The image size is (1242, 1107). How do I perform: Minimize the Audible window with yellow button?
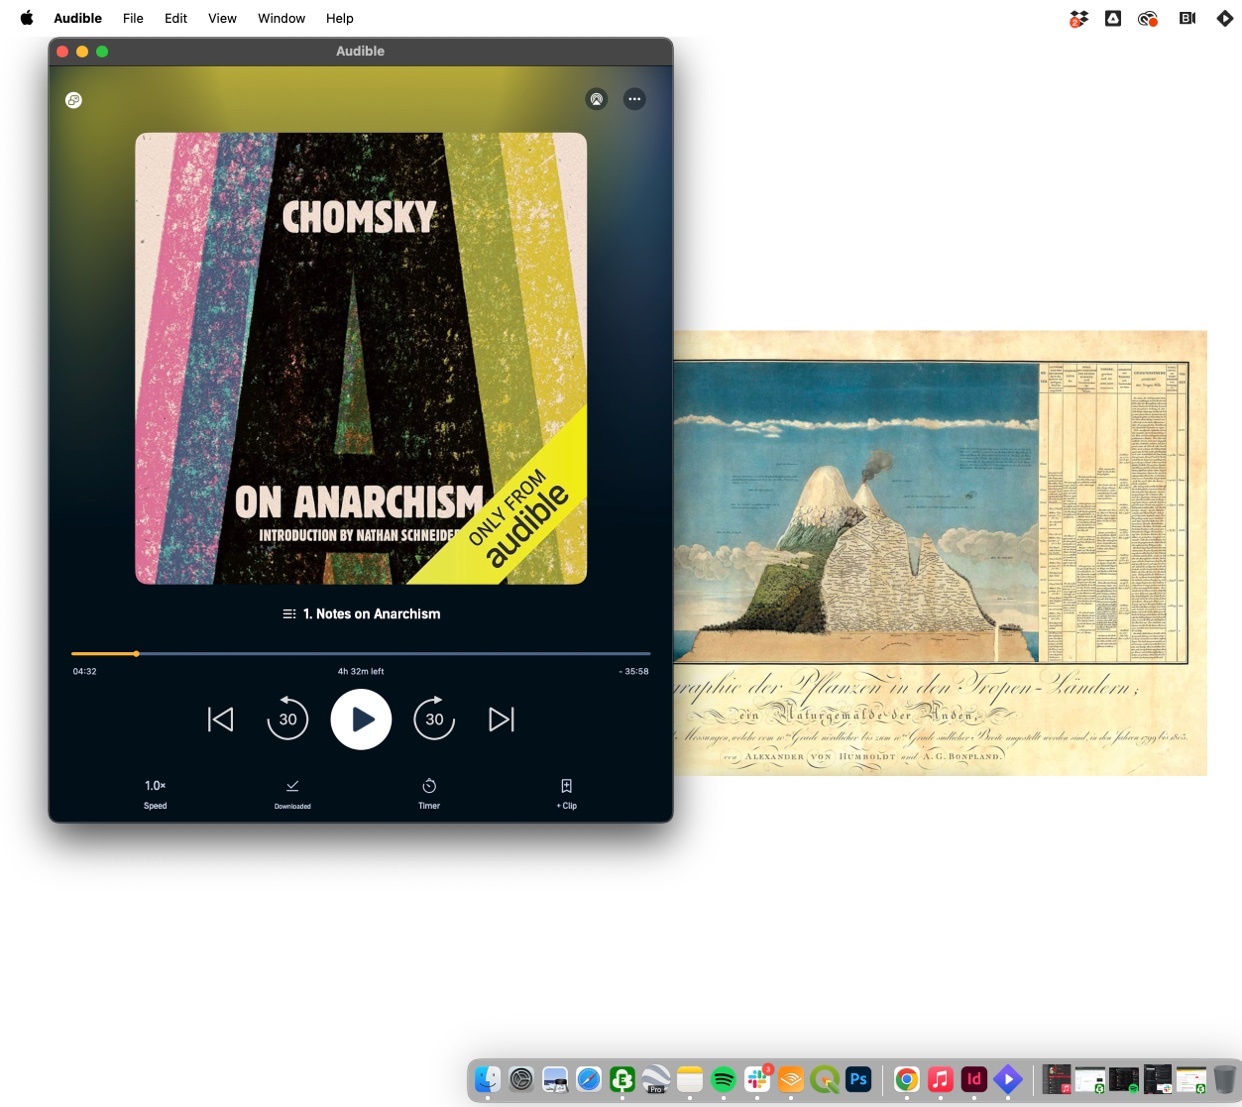click(x=82, y=51)
